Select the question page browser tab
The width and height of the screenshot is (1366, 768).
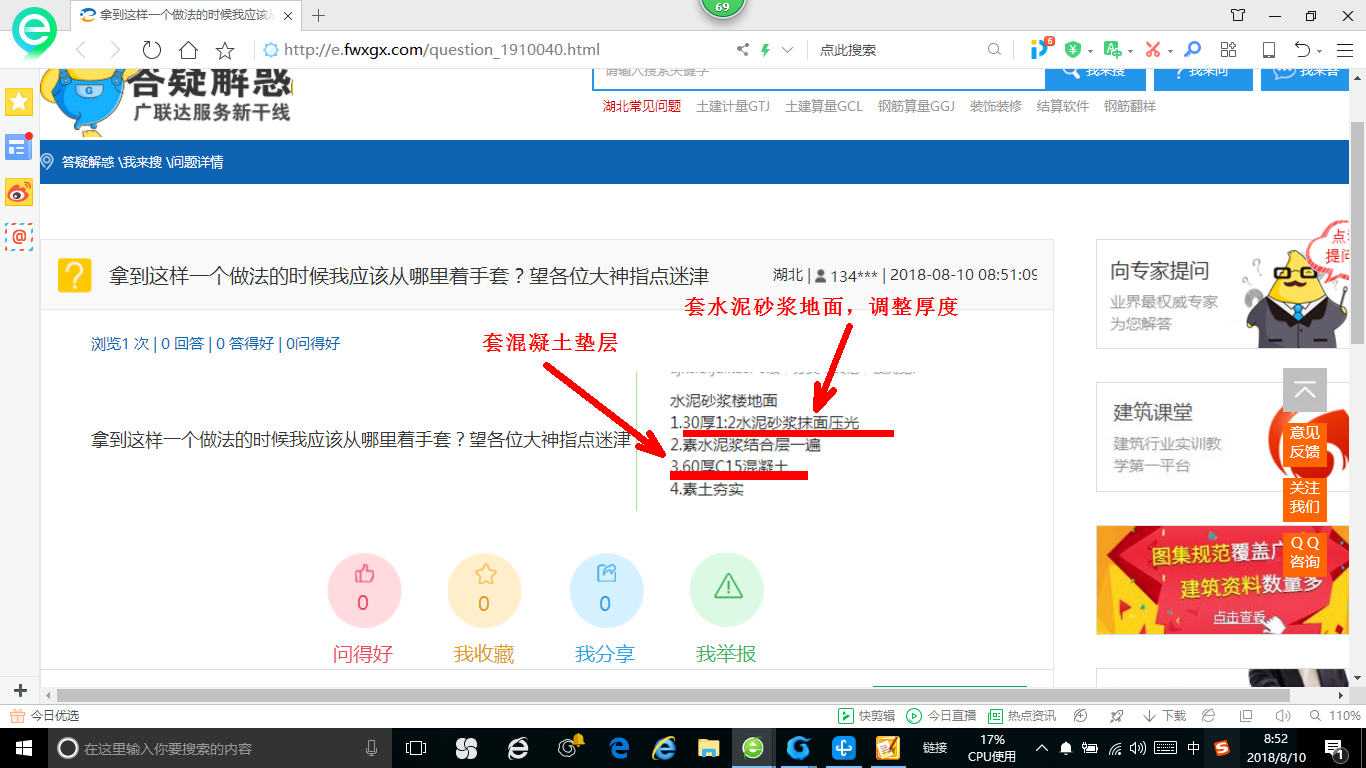coord(187,15)
